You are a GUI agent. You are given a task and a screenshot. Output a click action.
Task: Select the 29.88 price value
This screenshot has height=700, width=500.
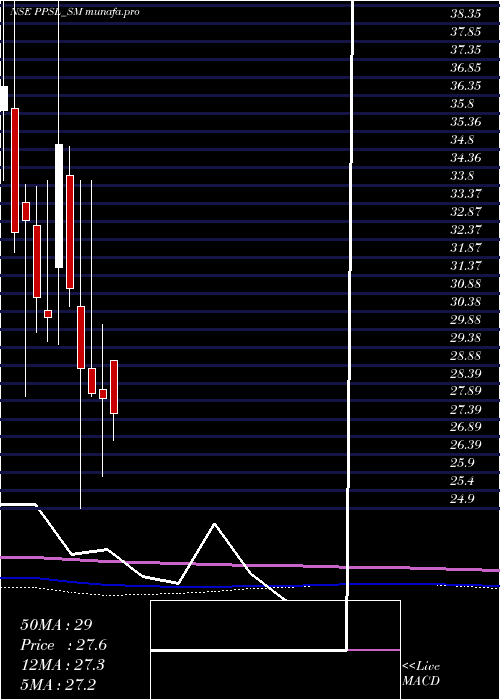point(466,320)
